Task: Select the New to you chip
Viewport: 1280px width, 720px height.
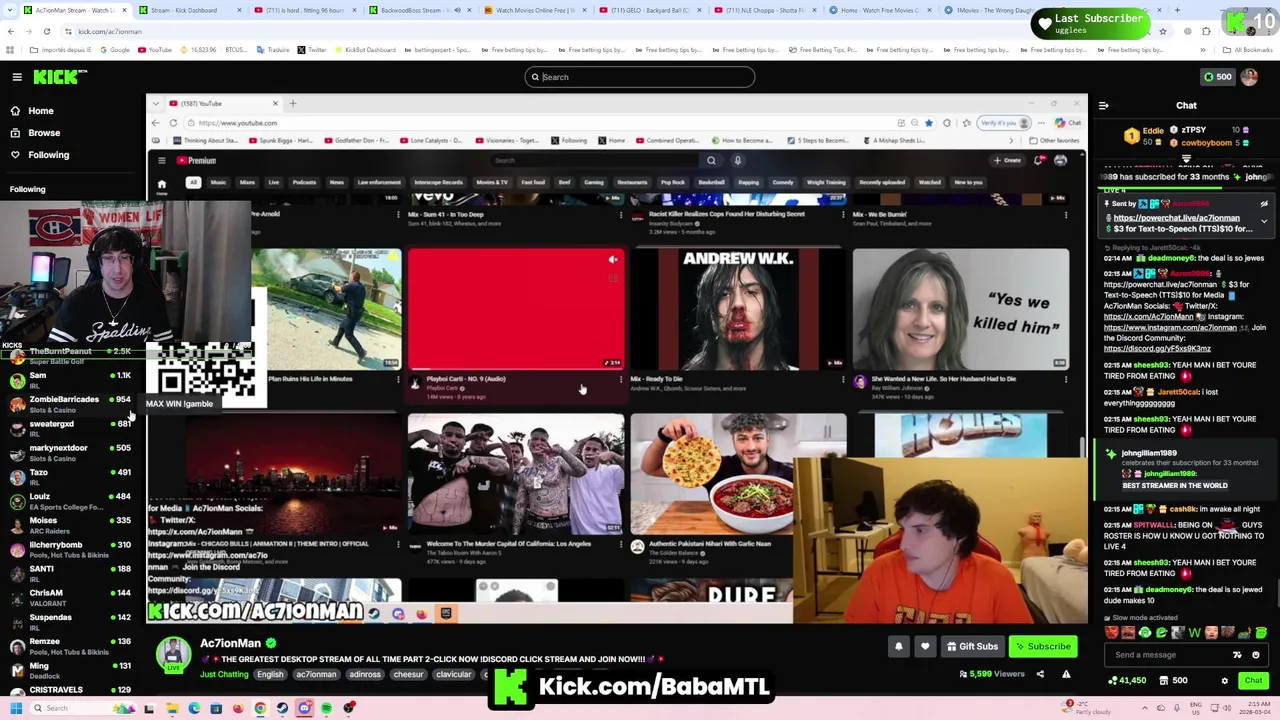Action: pyautogui.click(x=968, y=183)
